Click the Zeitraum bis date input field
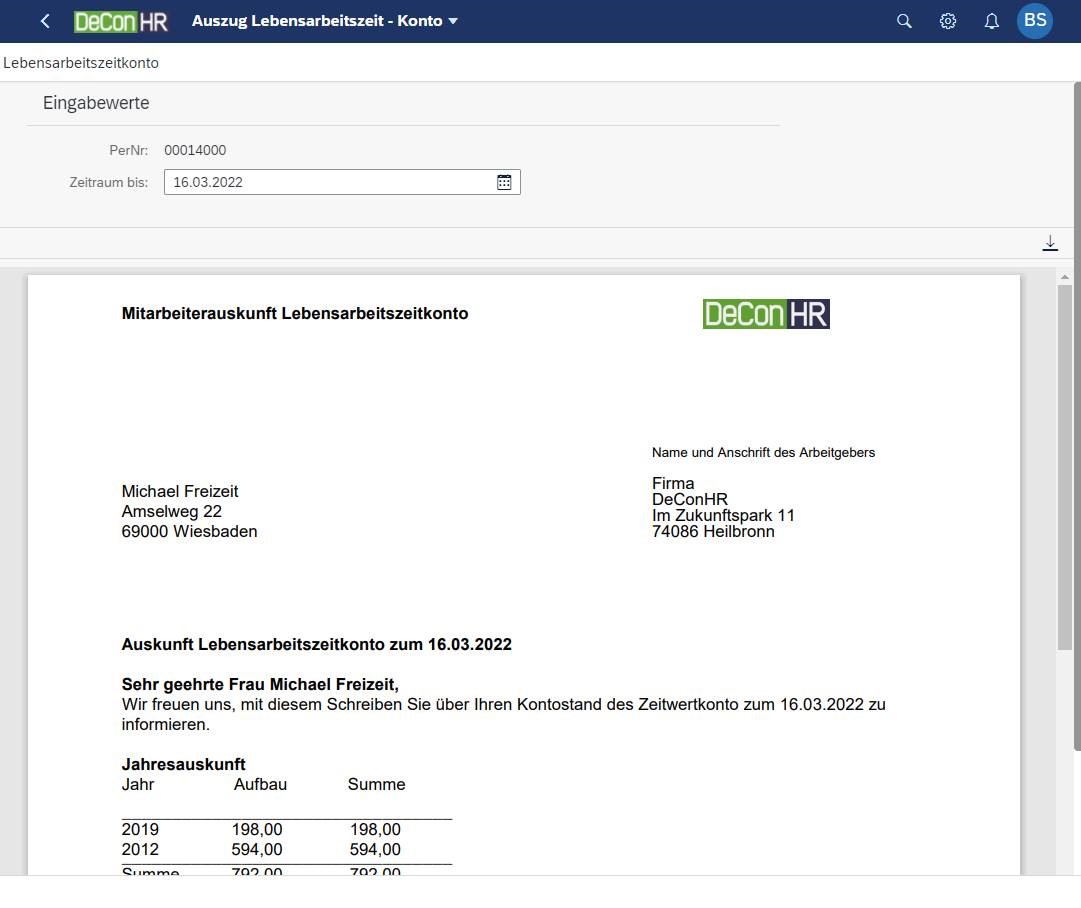The height and width of the screenshot is (908, 1081). coord(330,182)
